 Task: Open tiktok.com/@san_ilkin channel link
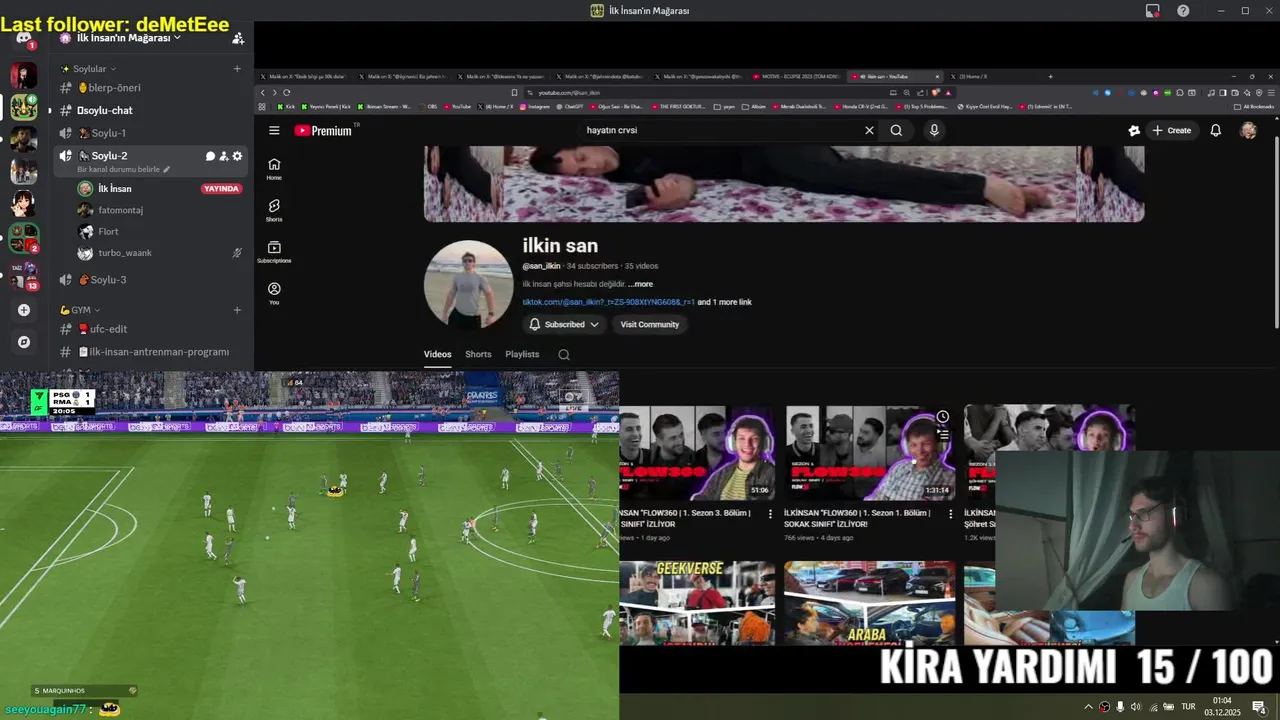(x=608, y=302)
